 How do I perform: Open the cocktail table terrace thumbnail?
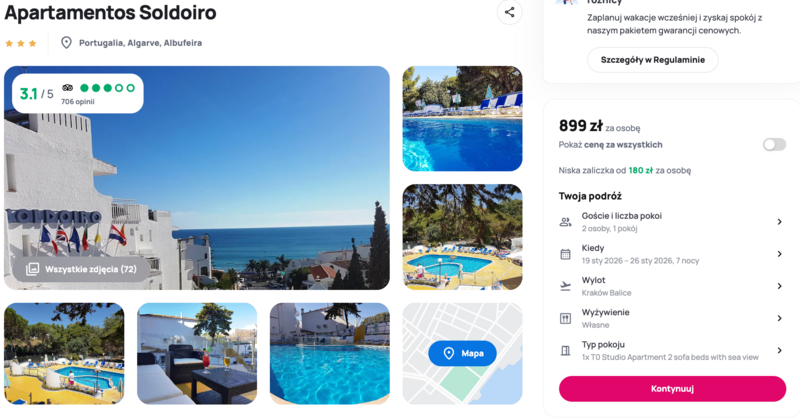[x=197, y=353]
